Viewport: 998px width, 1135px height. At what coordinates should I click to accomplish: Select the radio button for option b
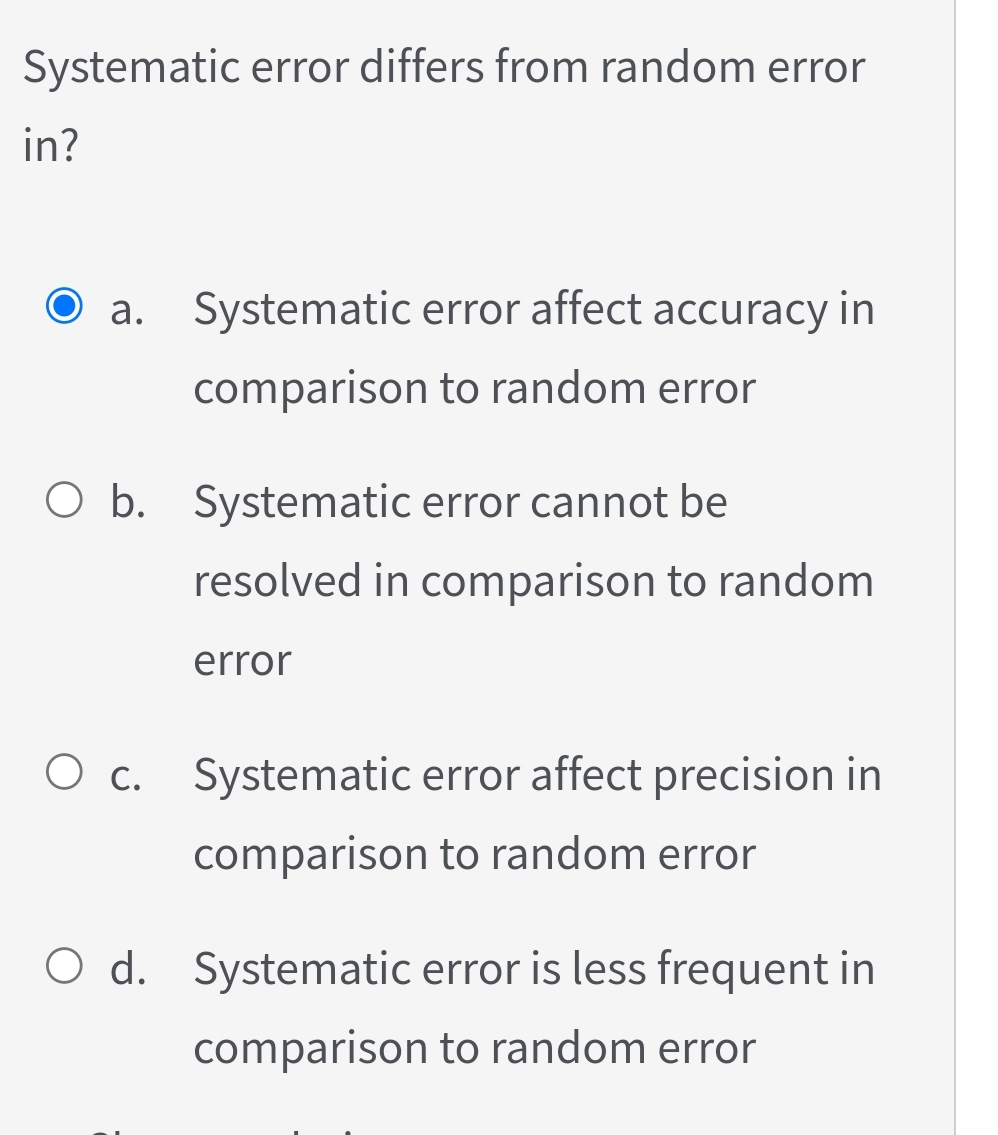click(64, 499)
